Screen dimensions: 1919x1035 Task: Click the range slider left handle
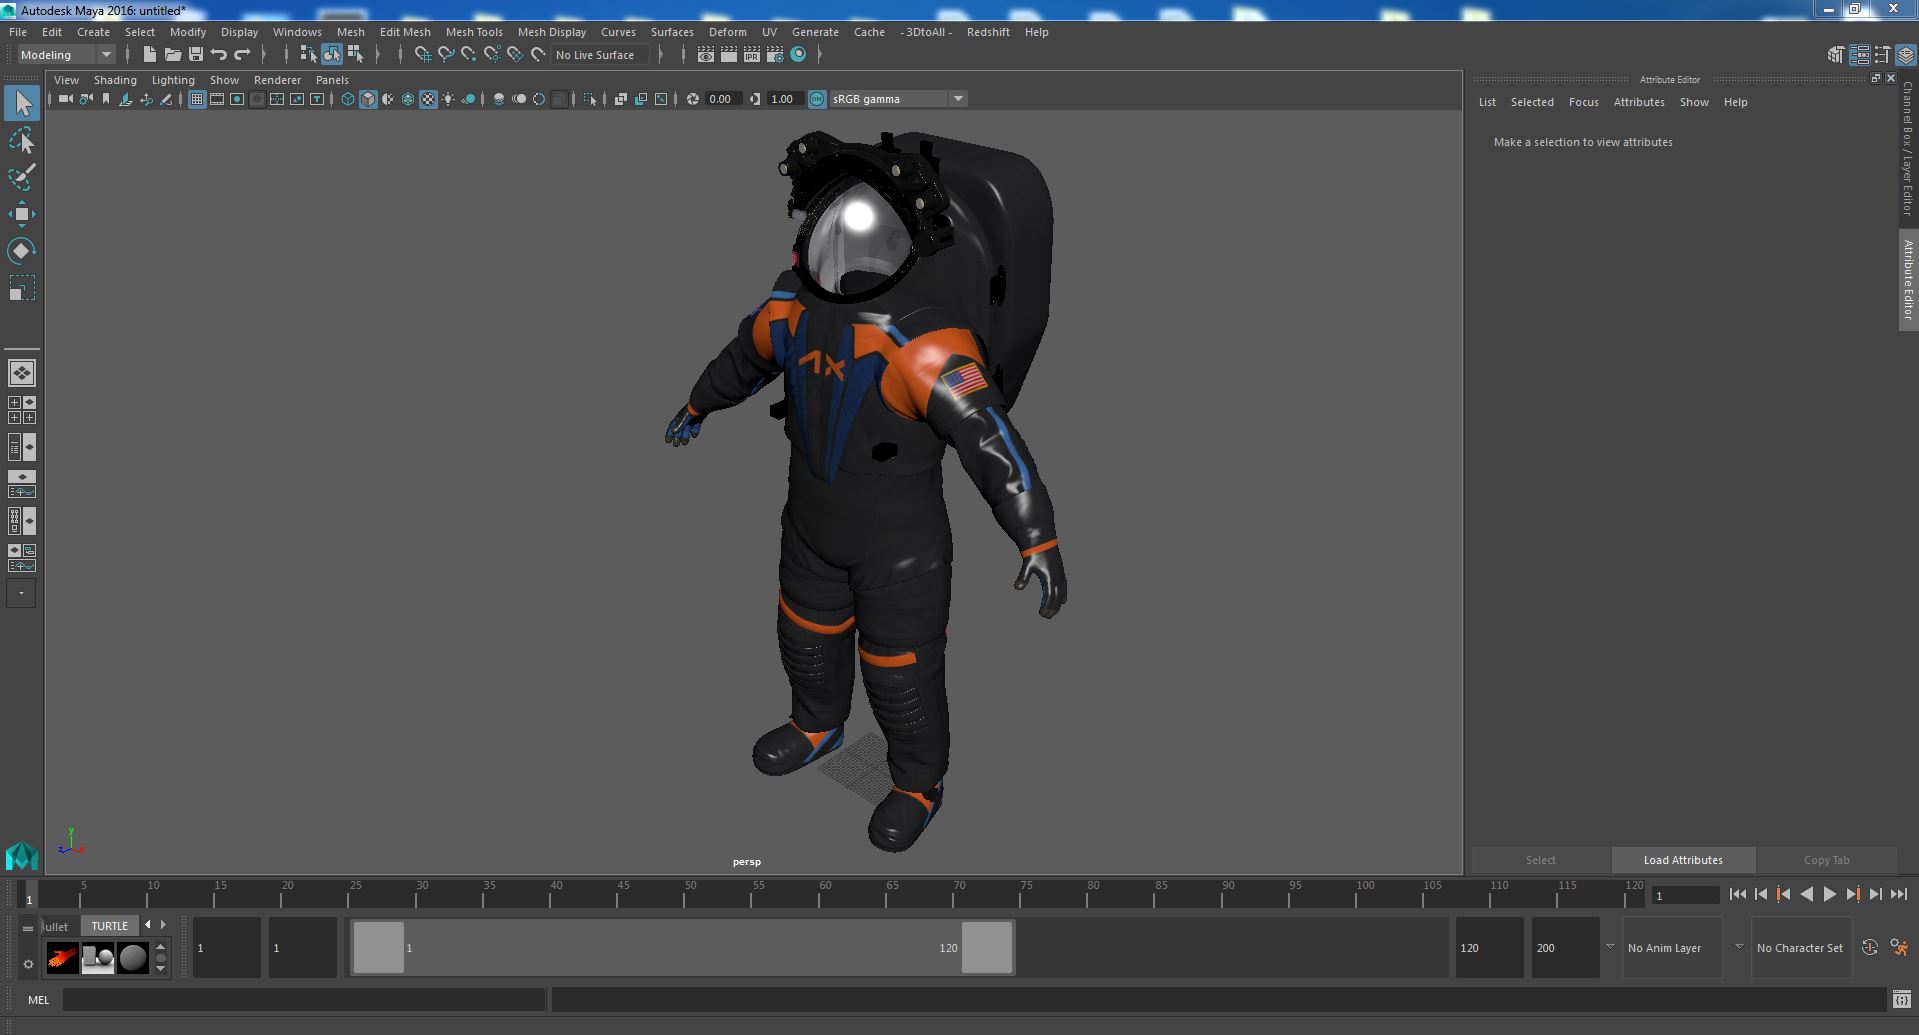[x=379, y=947]
